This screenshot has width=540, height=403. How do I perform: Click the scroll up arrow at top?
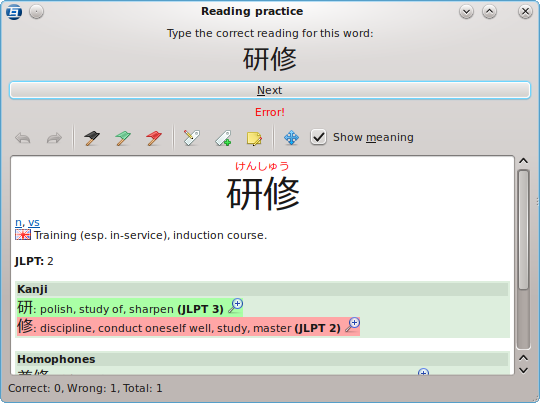[x=523, y=161]
